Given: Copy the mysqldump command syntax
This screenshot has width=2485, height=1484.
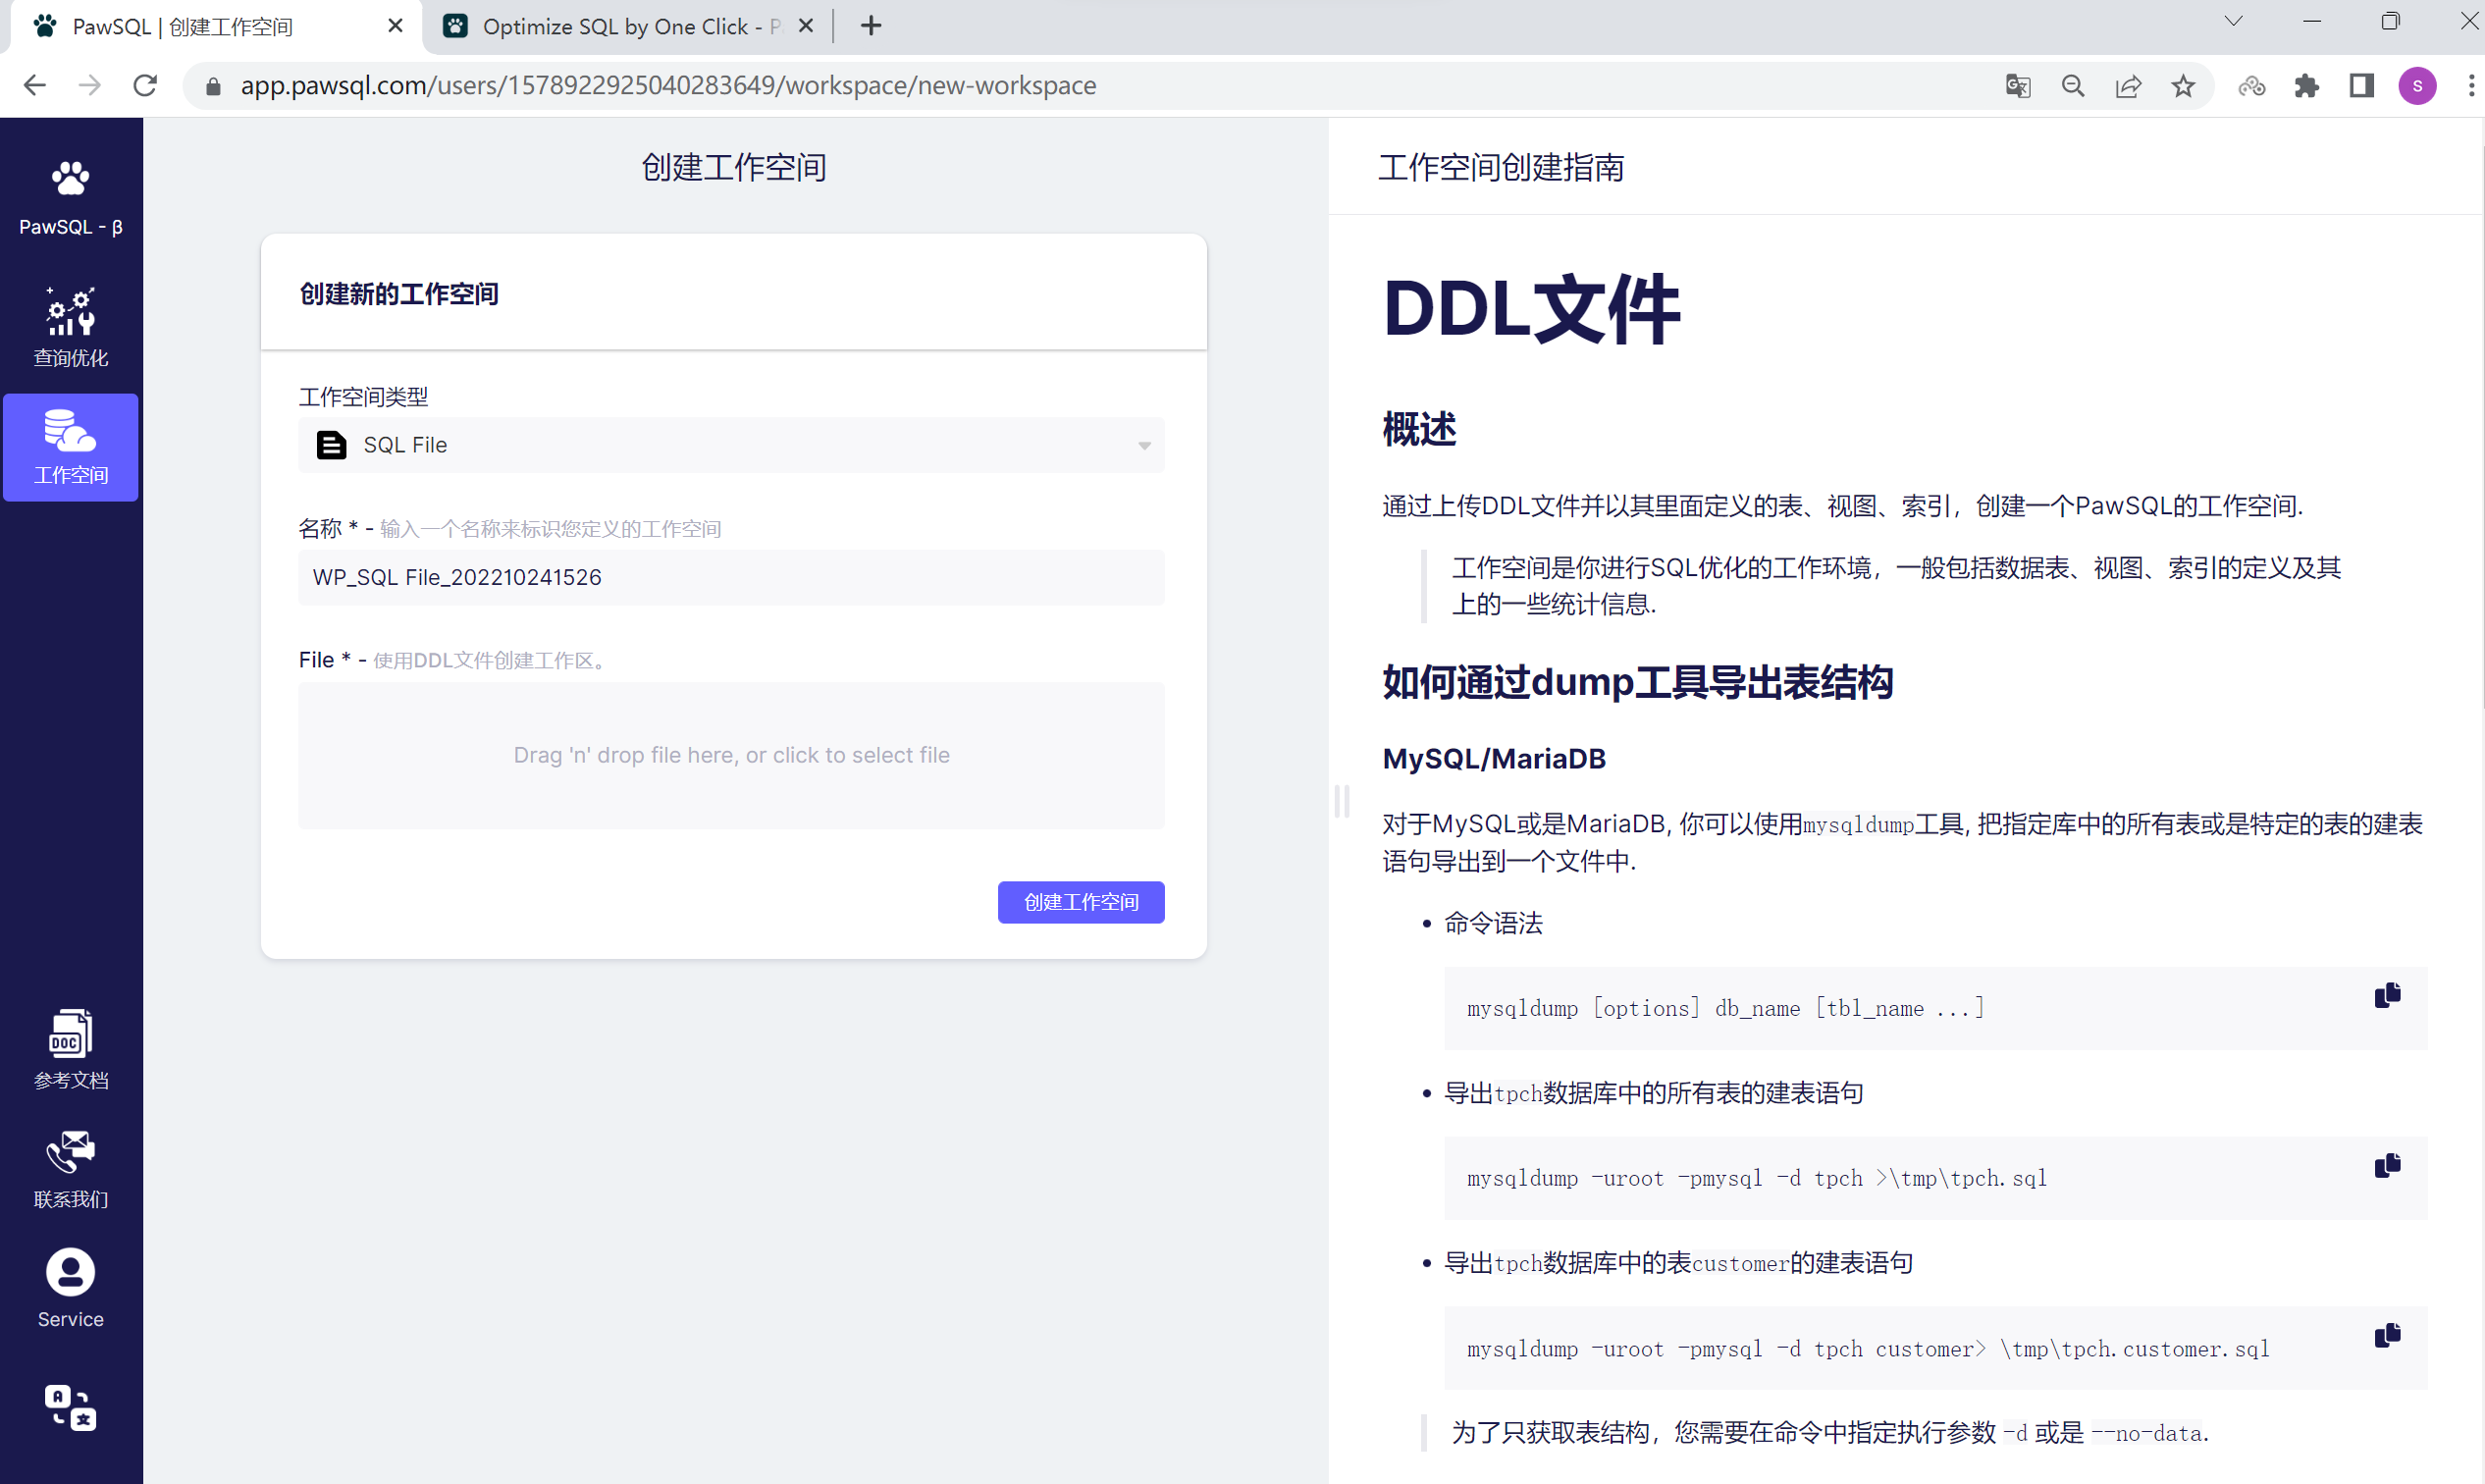Looking at the screenshot, I should [2388, 994].
